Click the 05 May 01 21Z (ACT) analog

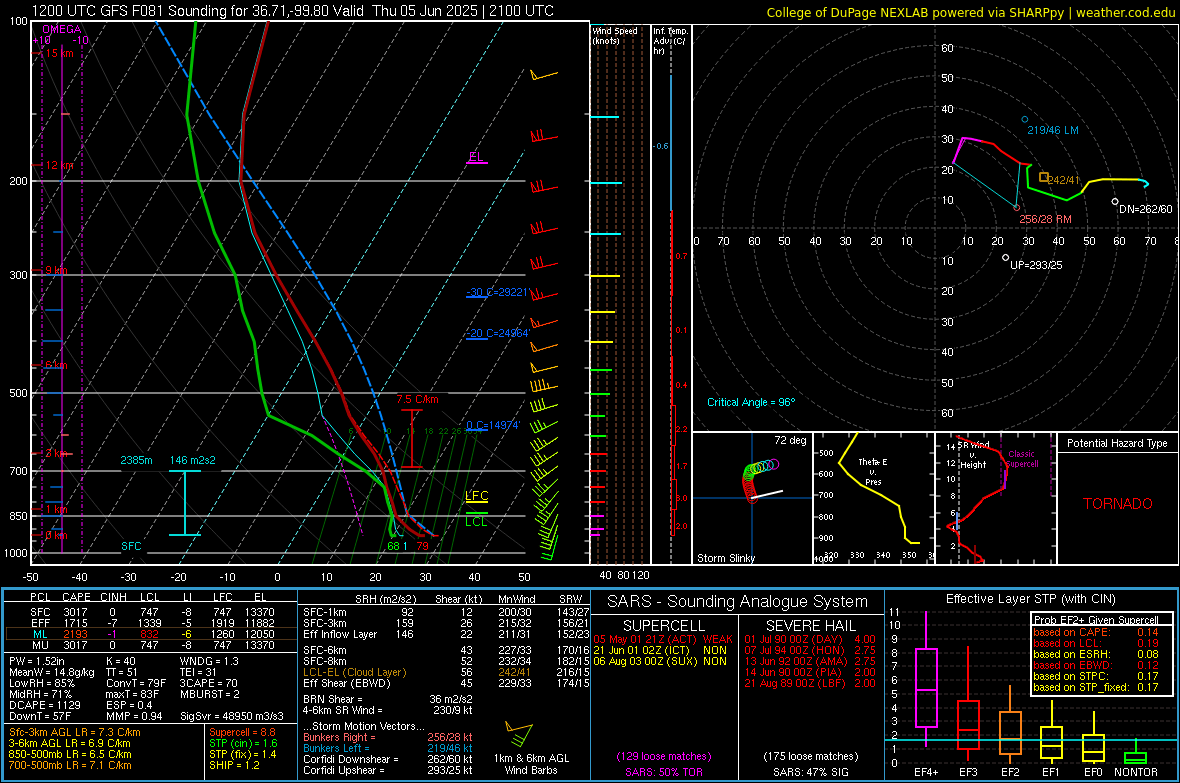click(662, 639)
